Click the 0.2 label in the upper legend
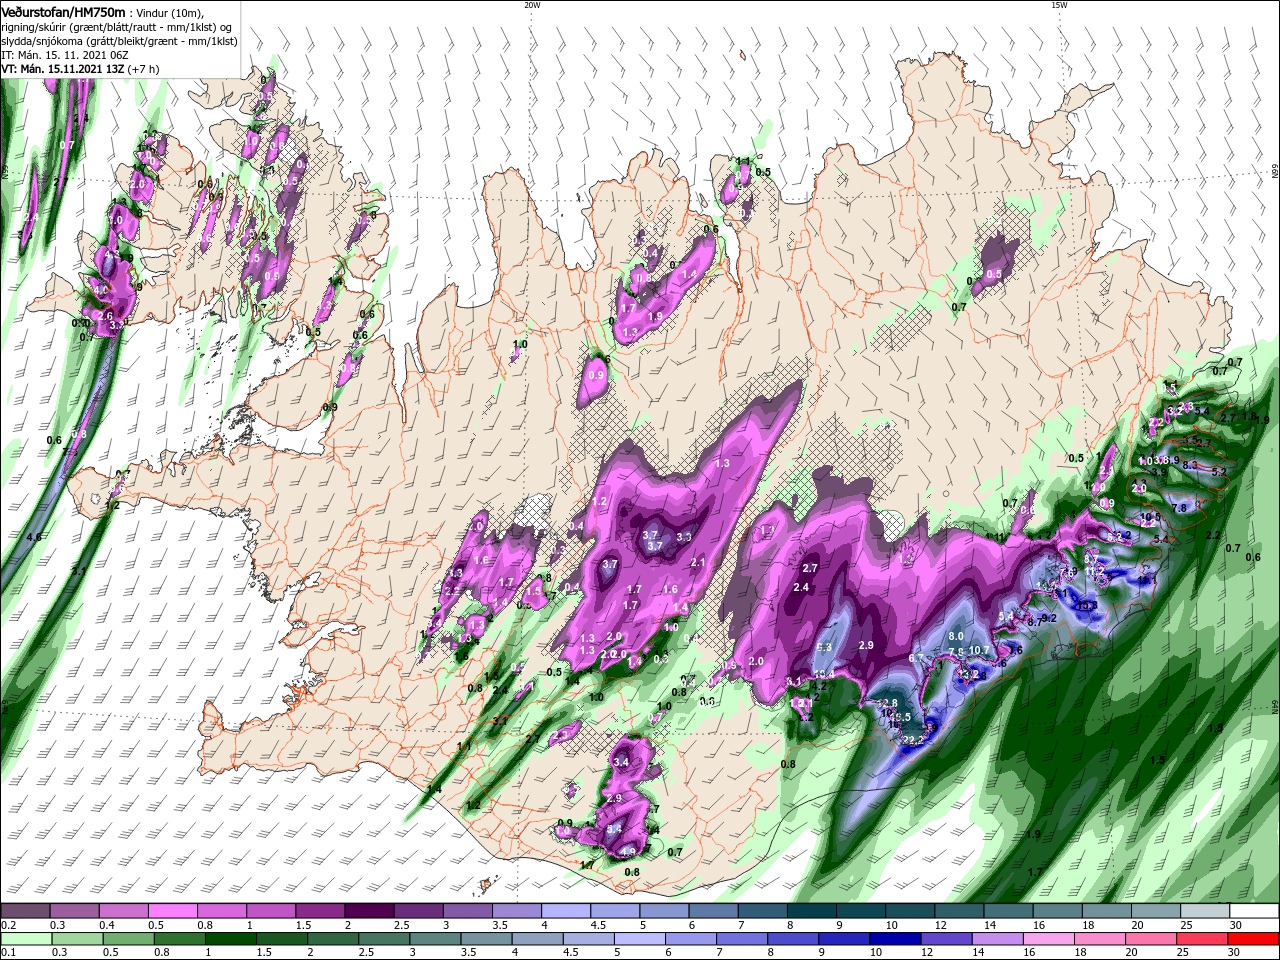Image resolution: width=1280 pixels, height=960 pixels. [9, 925]
